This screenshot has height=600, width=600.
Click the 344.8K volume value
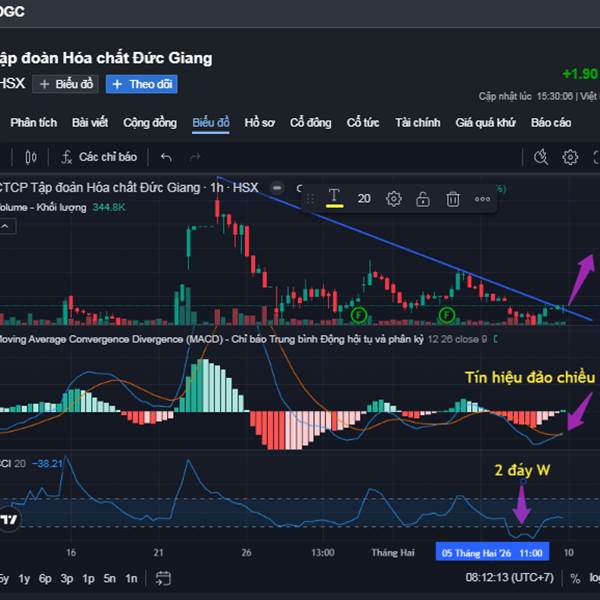(109, 207)
